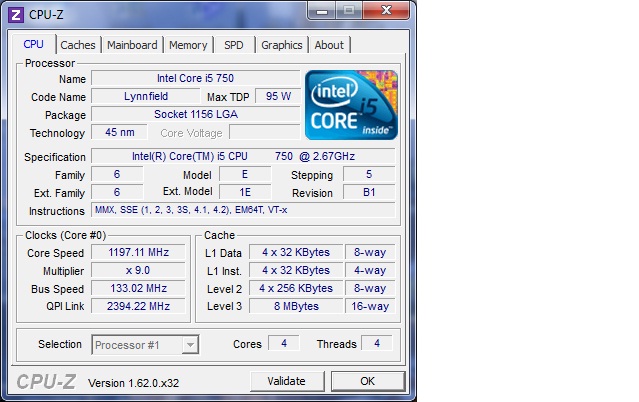
Task: Switch to the Caches tab
Action: pos(78,45)
